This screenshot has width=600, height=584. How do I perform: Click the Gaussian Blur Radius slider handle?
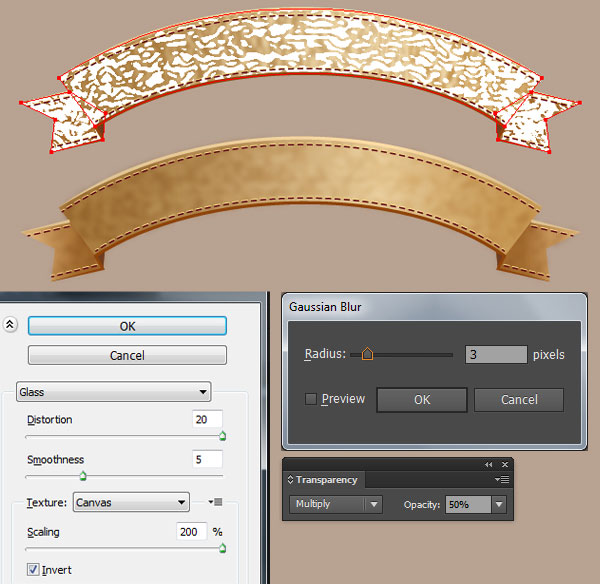pos(367,354)
